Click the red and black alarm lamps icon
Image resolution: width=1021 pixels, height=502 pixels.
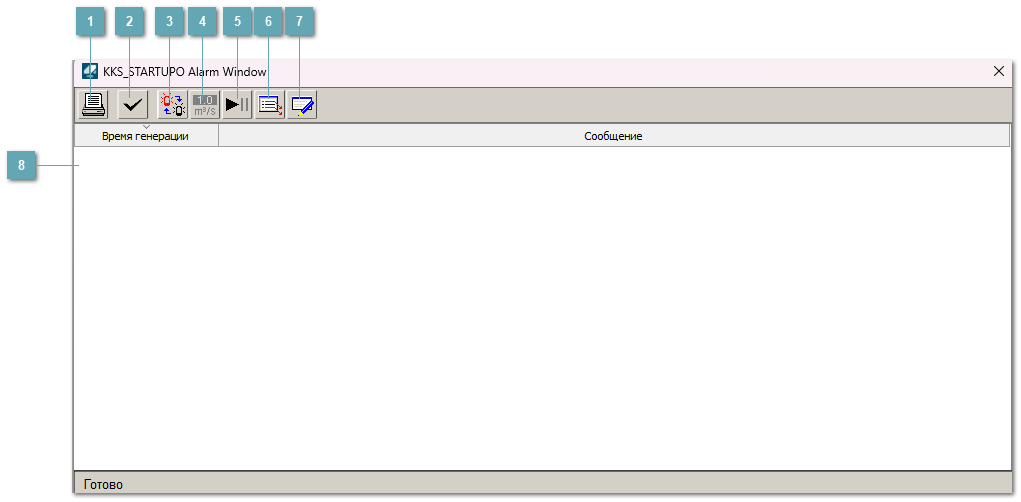click(172, 104)
